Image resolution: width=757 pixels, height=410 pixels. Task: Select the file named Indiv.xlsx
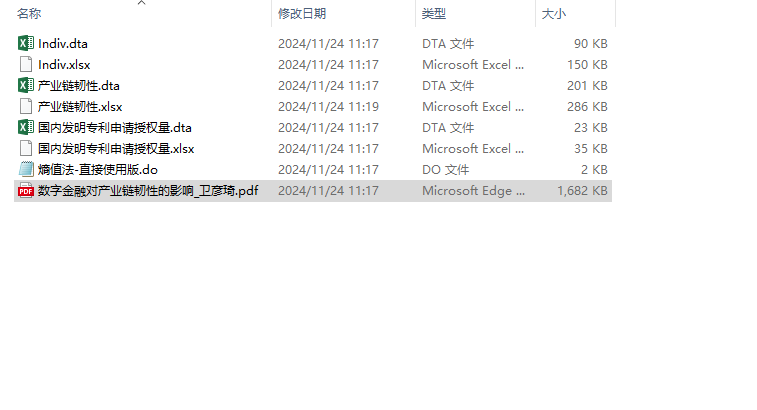pos(64,64)
